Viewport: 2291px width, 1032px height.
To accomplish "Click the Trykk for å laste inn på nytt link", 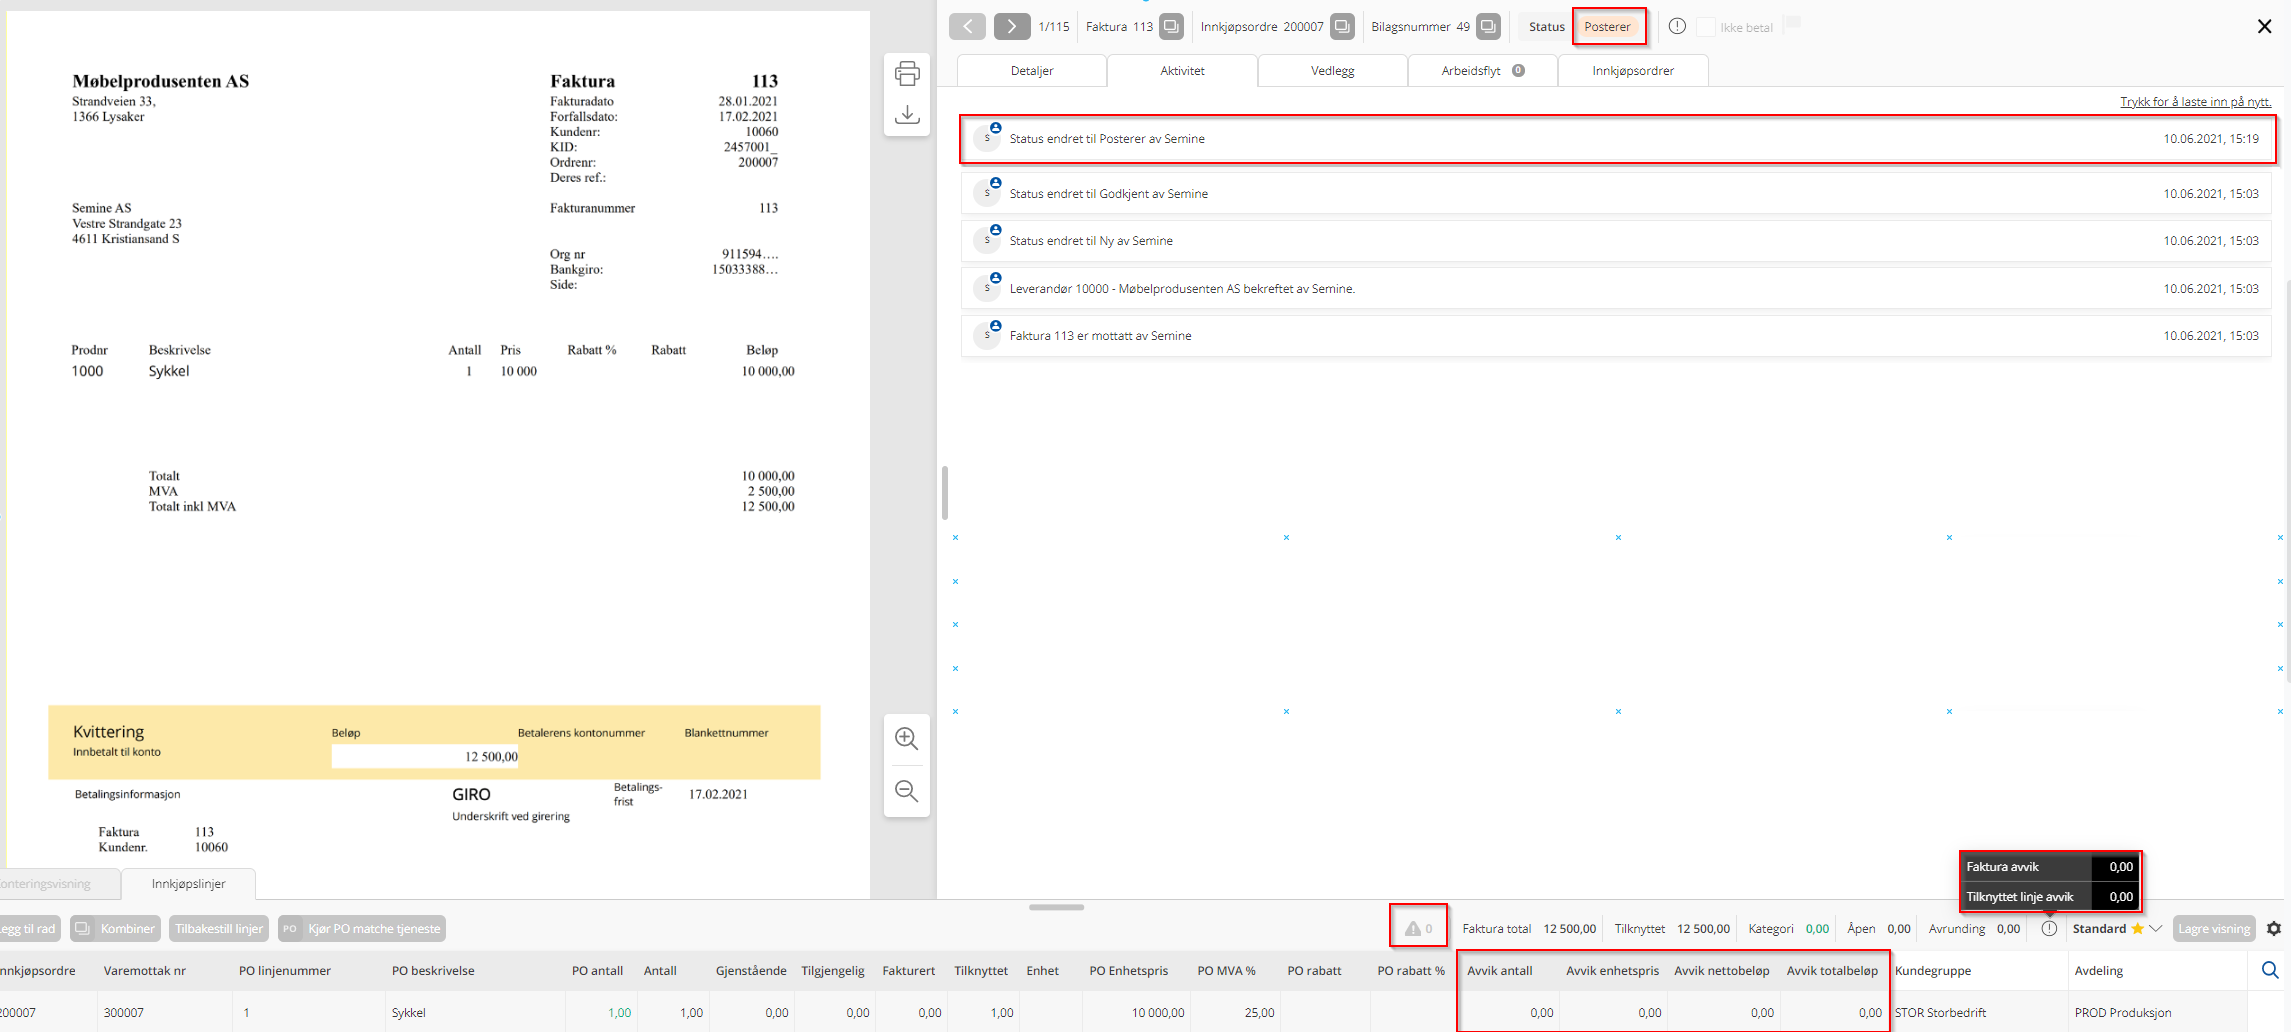I will coord(2195,102).
